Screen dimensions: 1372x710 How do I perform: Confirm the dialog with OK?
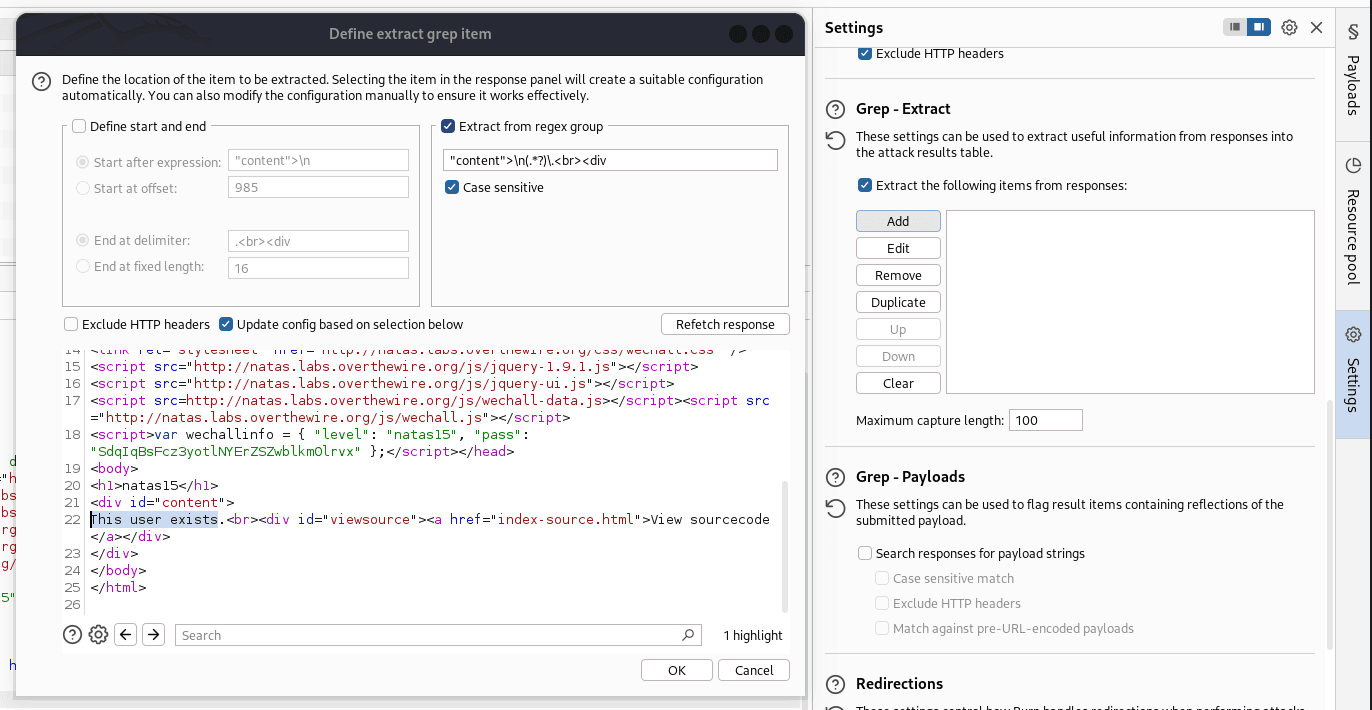(677, 670)
